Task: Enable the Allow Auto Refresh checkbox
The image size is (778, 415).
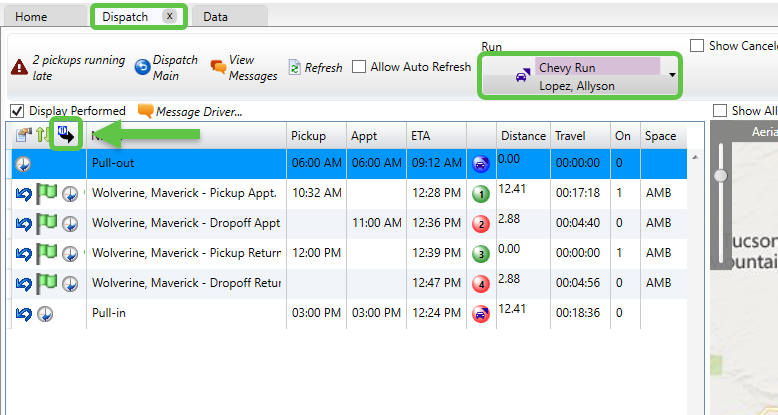Action: (x=359, y=68)
